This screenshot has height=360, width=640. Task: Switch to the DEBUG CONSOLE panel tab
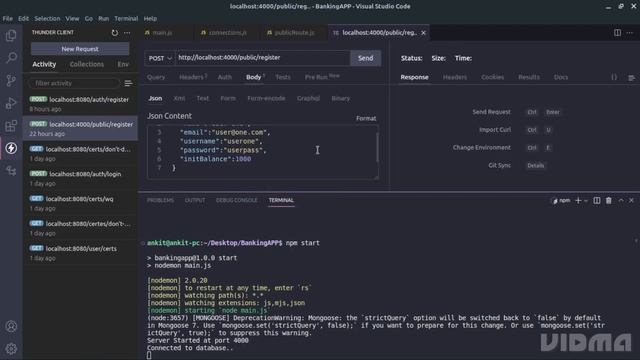pos(237,200)
